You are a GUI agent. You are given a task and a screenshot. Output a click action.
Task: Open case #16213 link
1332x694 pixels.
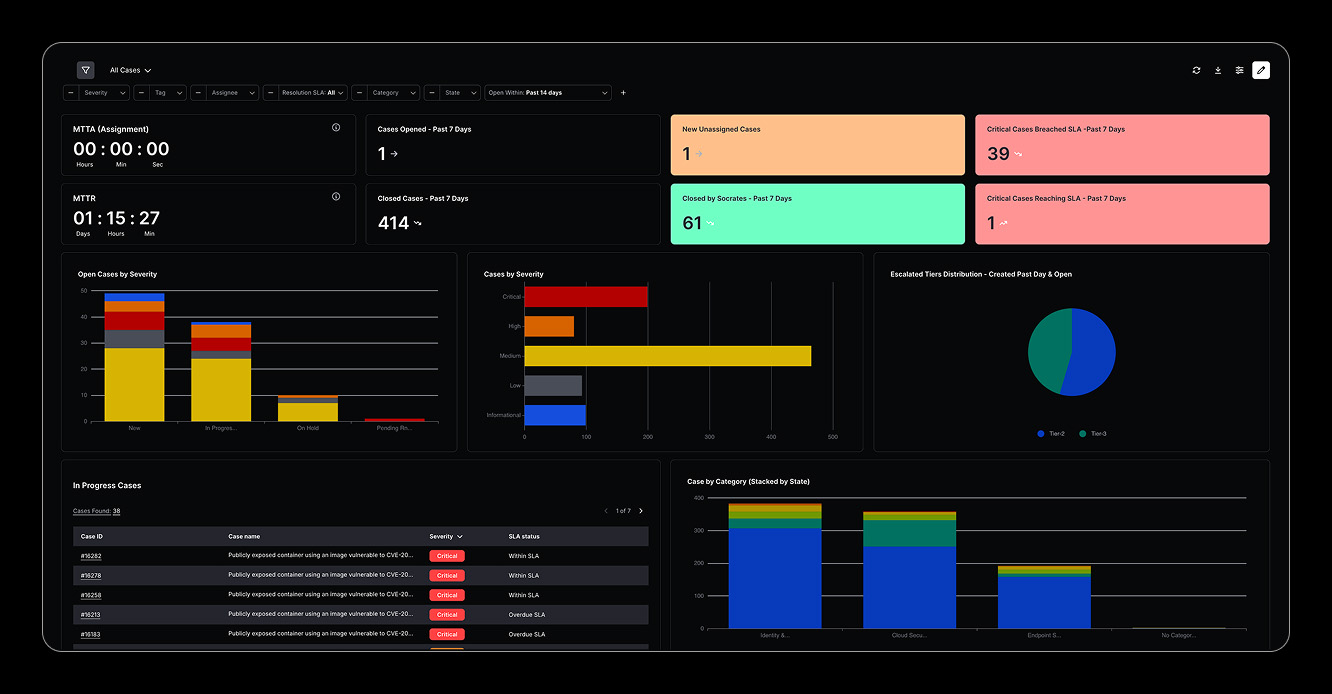pyautogui.click(x=91, y=615)
